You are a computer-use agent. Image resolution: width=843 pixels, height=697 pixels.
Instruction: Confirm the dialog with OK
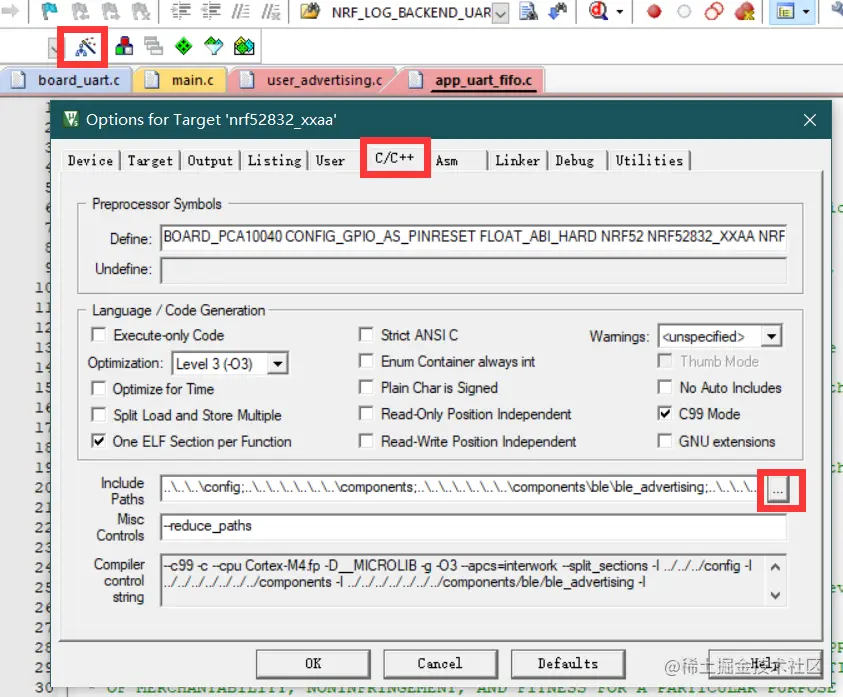click(313, 664)
